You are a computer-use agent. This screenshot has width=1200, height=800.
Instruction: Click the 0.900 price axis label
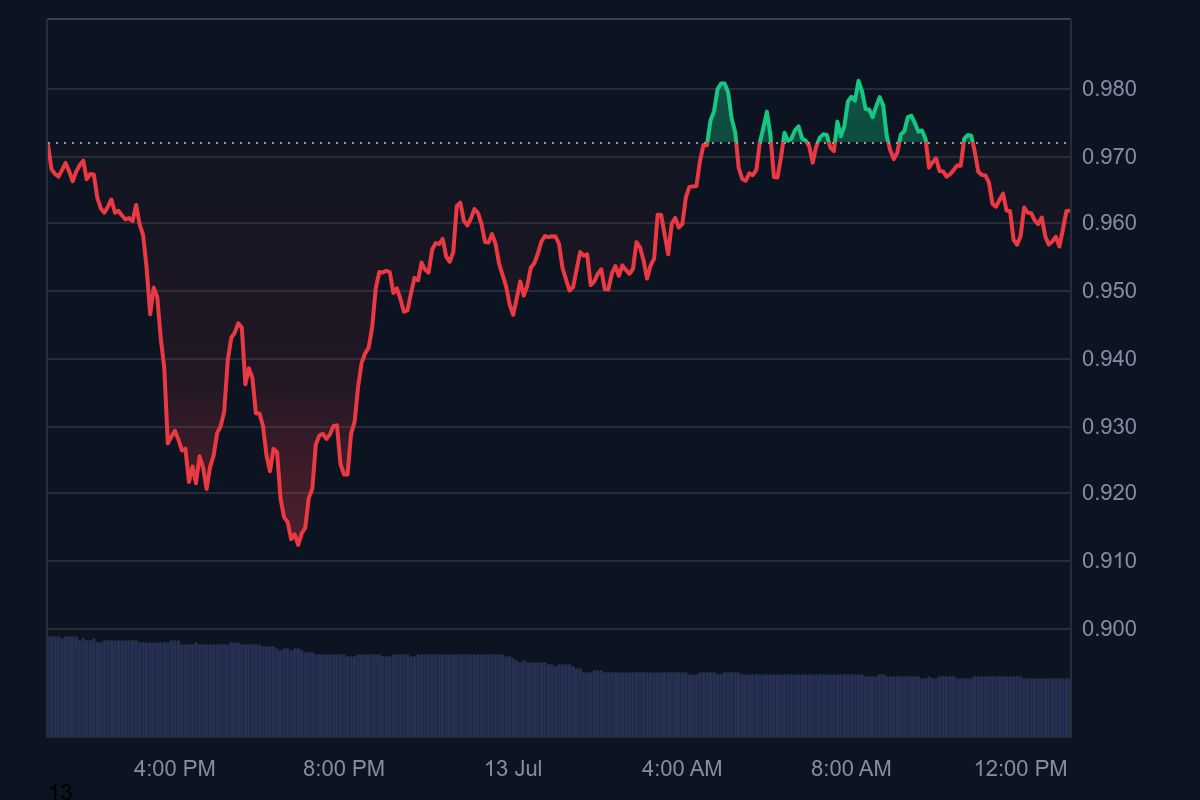pos(1109,629)
